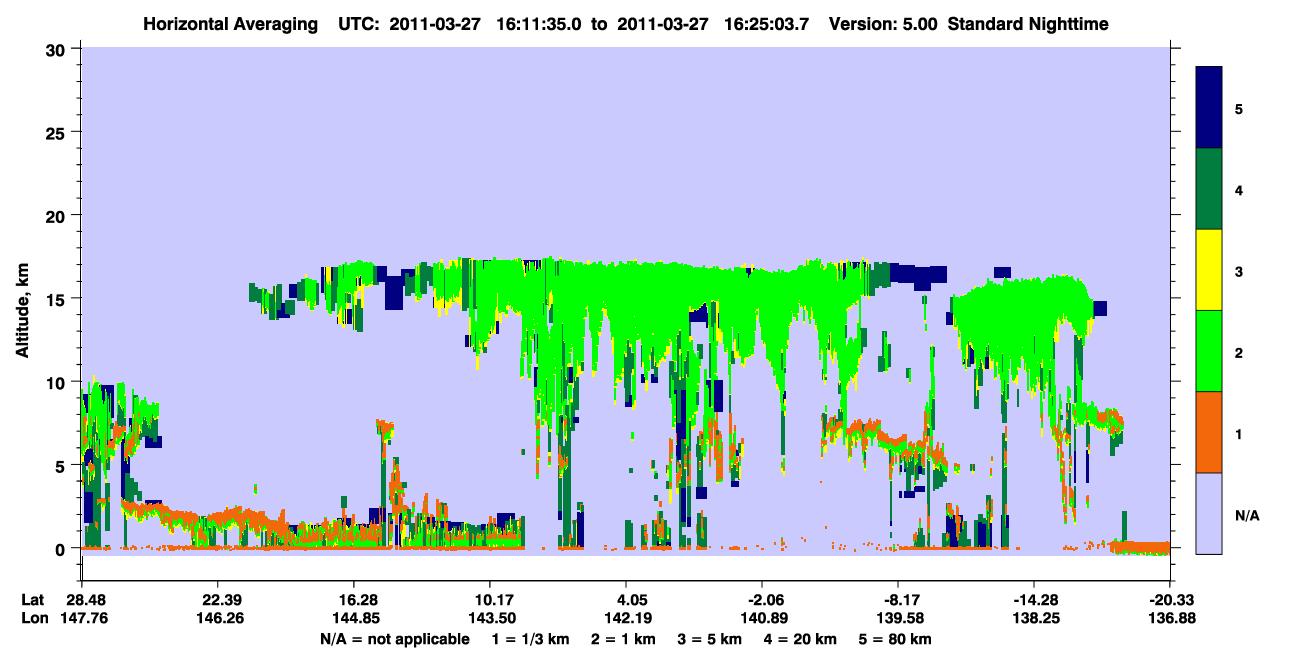Click the longitude value '142.19'
Viewport: 1300px width, 667px height.
(626, 618)
